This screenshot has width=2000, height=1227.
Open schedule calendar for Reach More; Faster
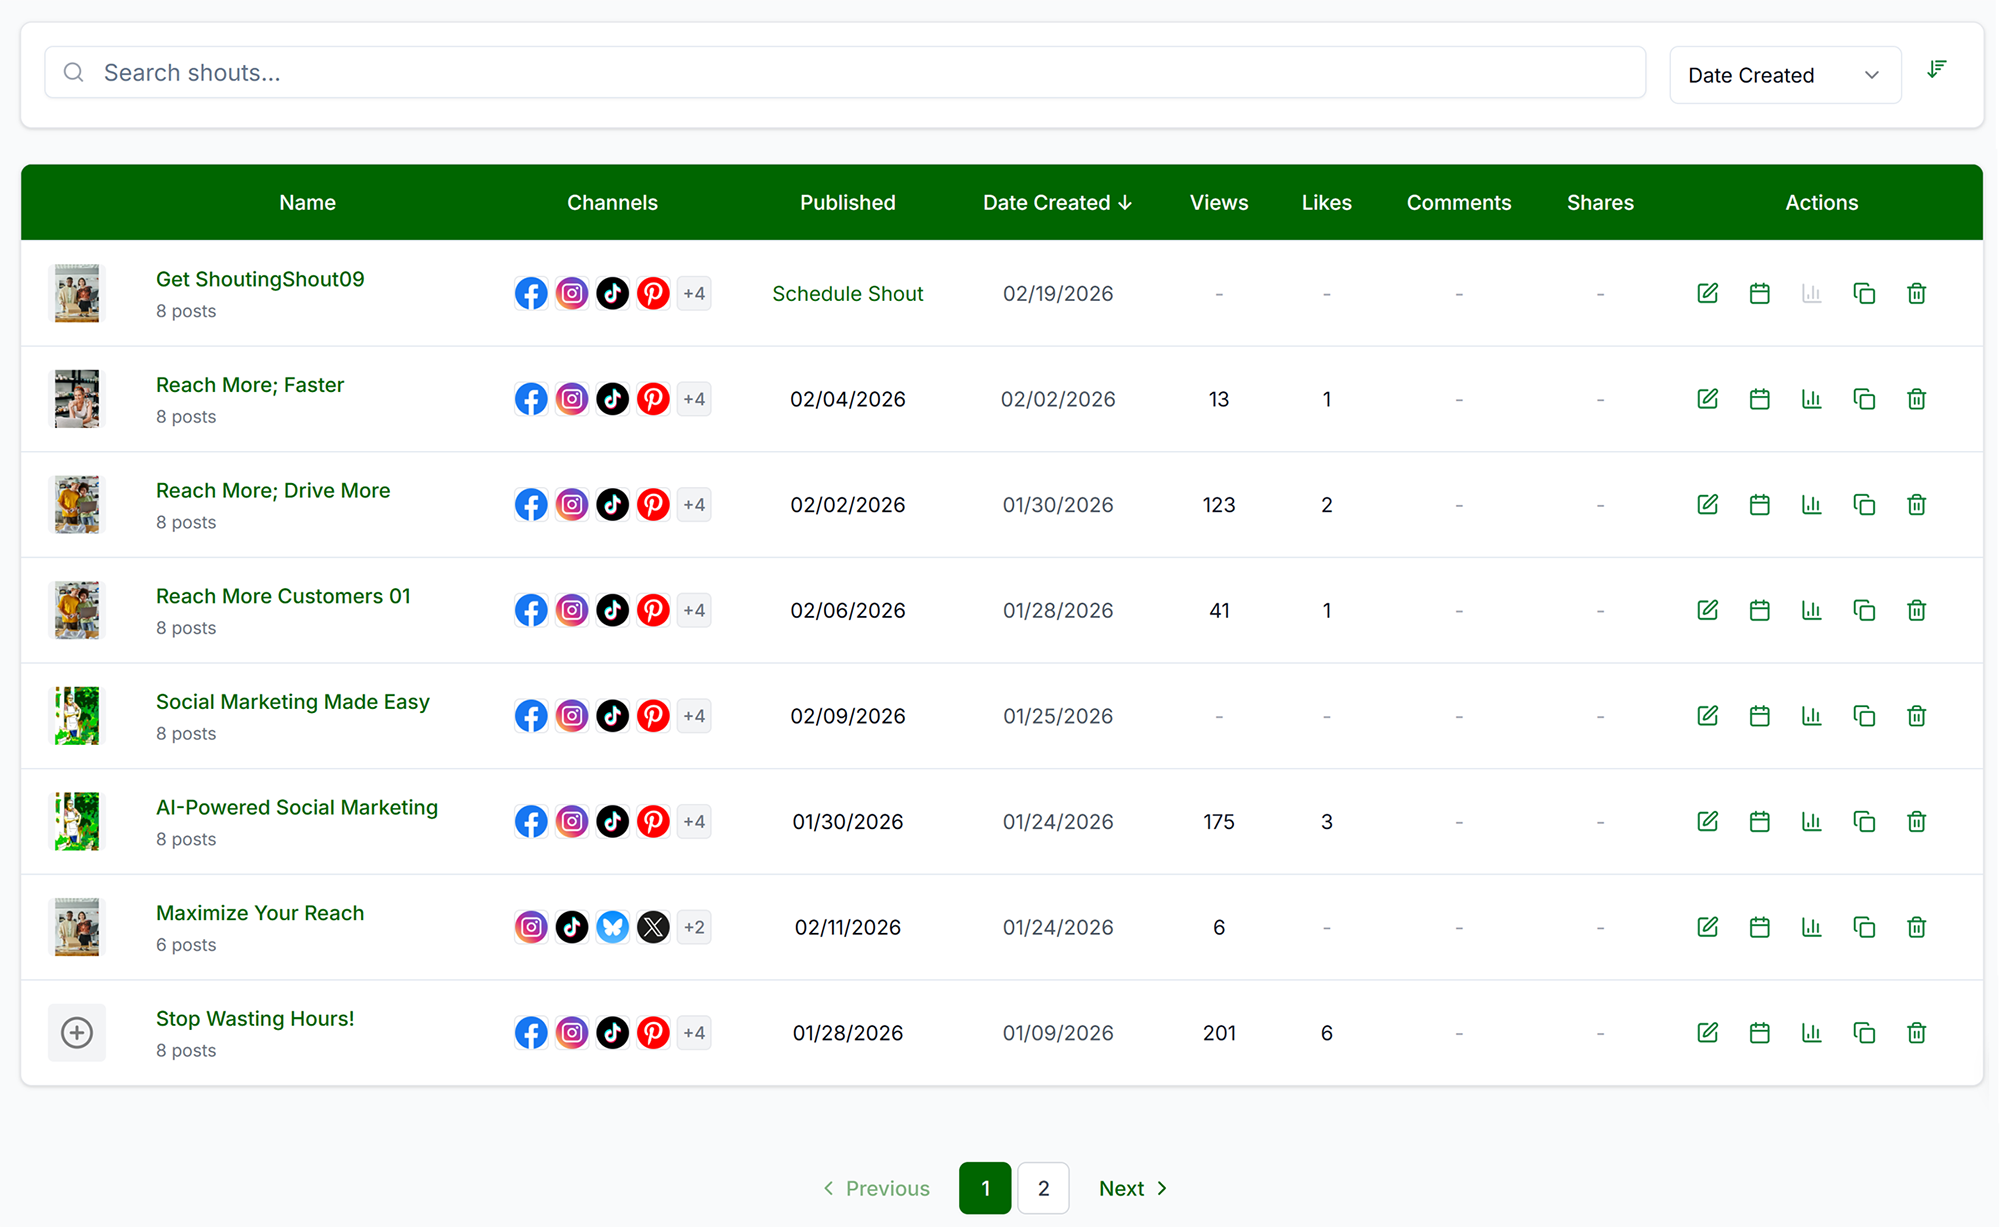coord(1759,399)
